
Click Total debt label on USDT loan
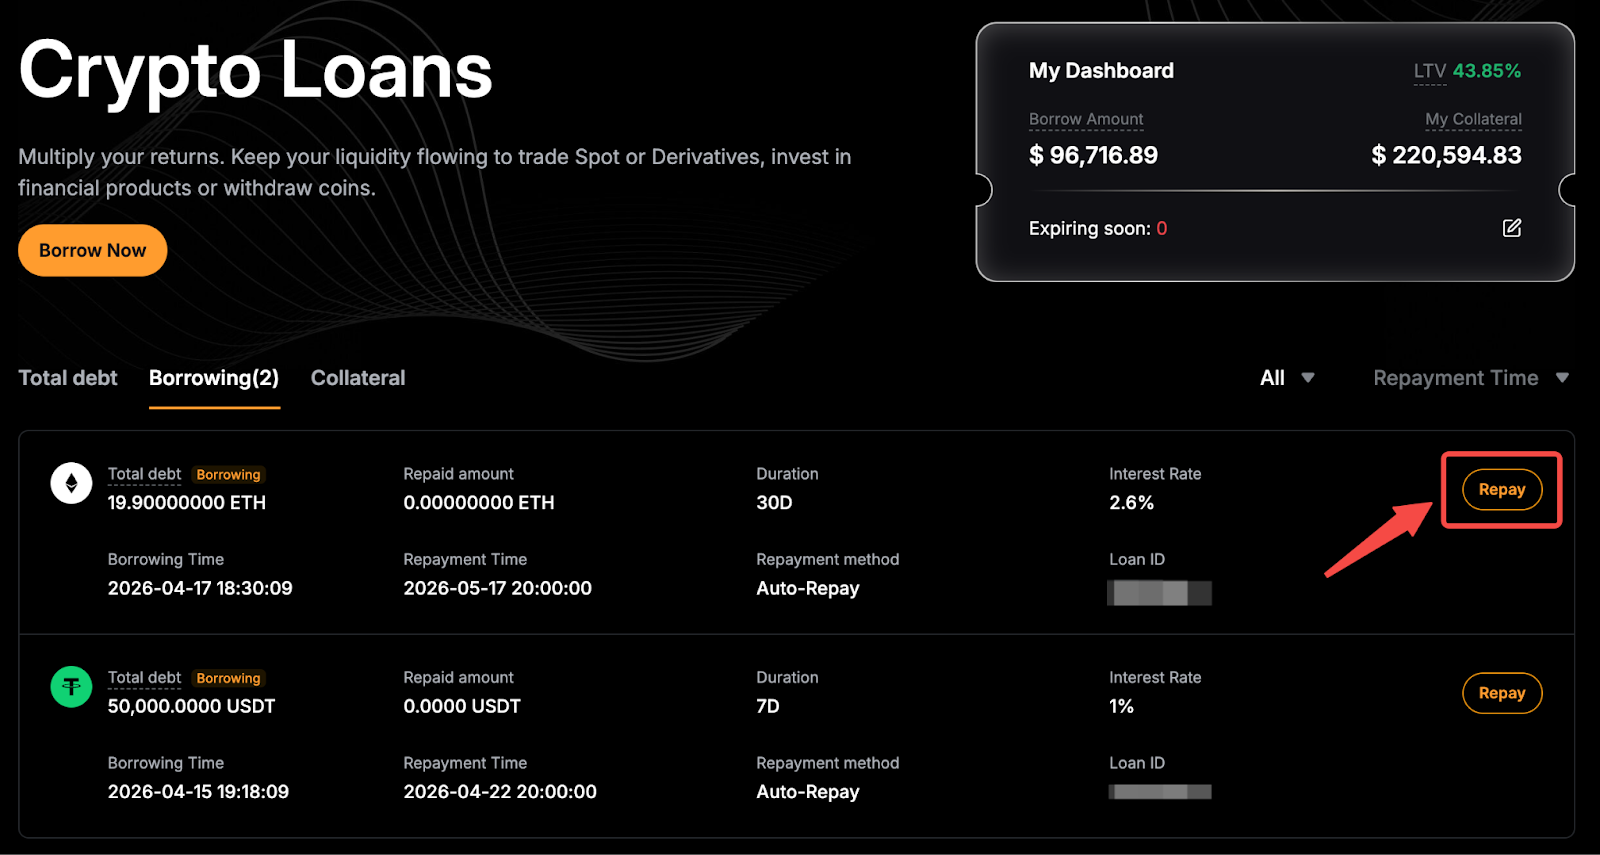144,677
